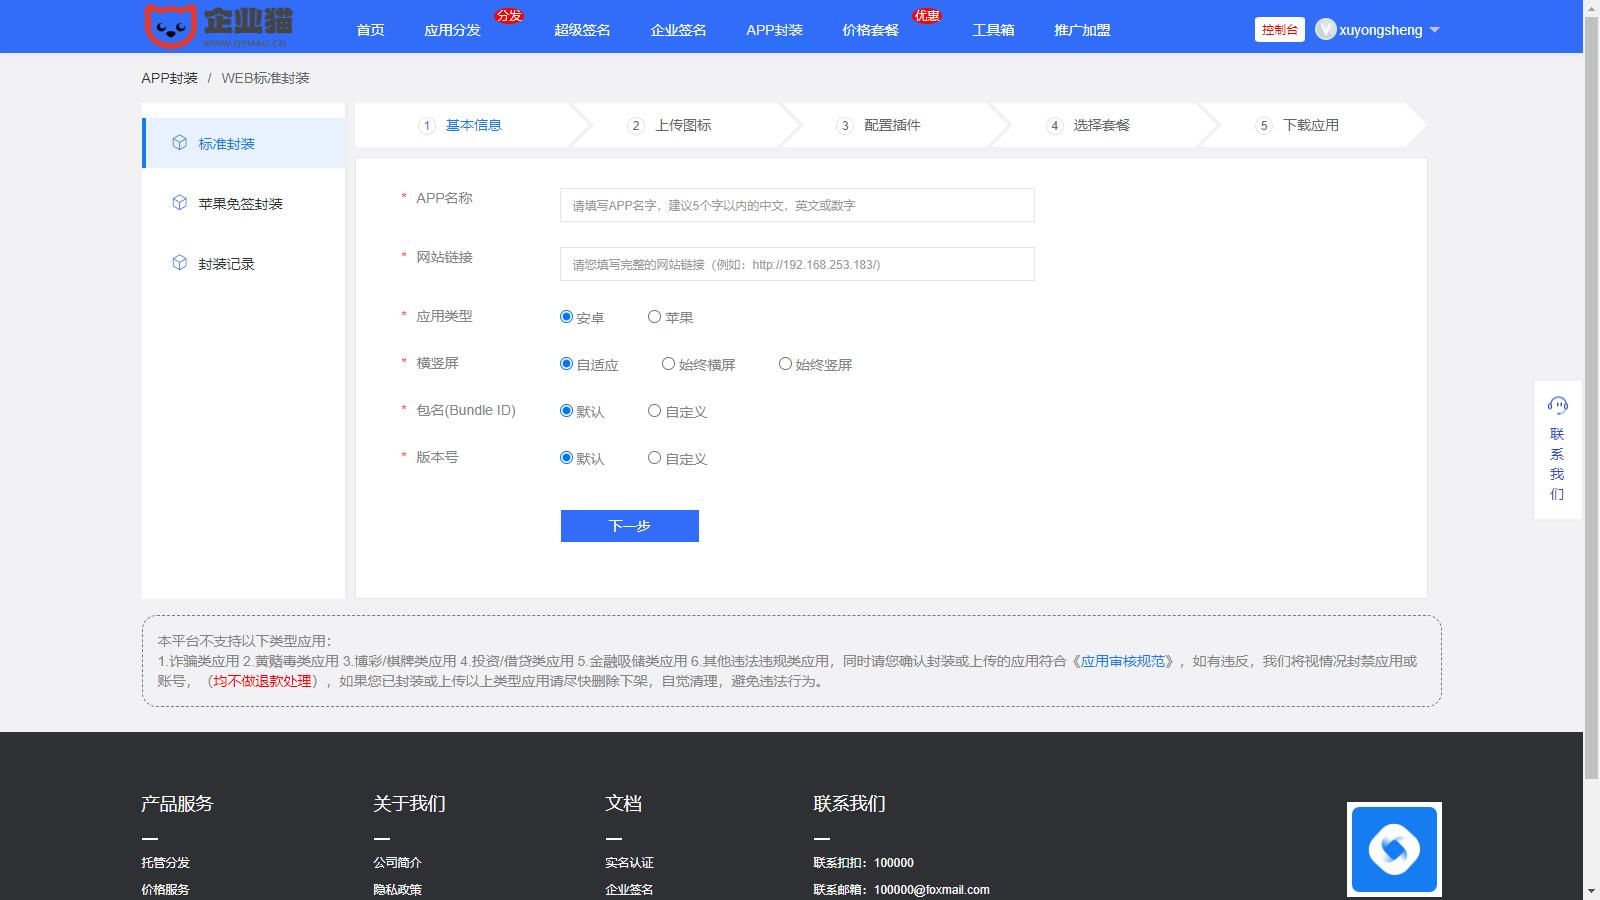
Task: Click the headset customer service icon
Action: [x=1557, y=405]
